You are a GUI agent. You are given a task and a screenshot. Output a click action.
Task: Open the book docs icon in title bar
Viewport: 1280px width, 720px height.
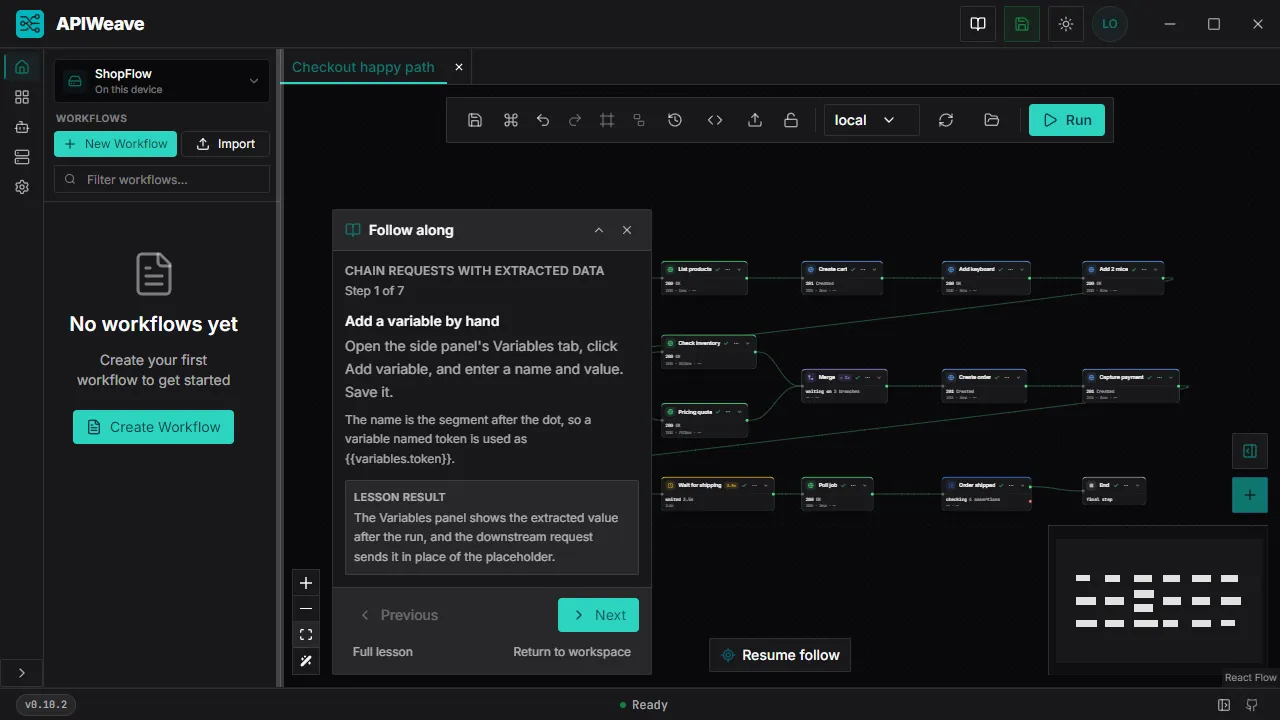978,24
